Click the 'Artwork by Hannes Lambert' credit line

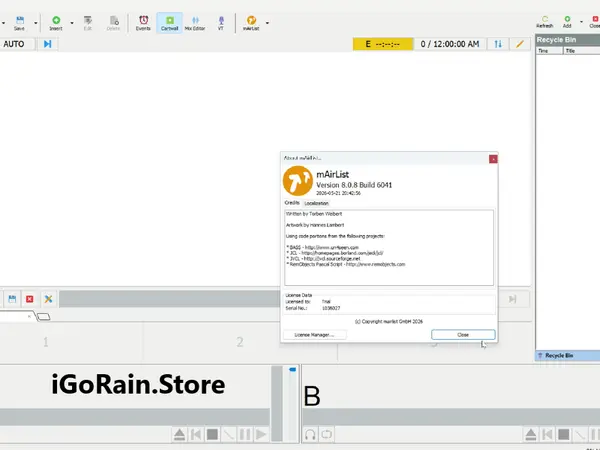(315, 225)
